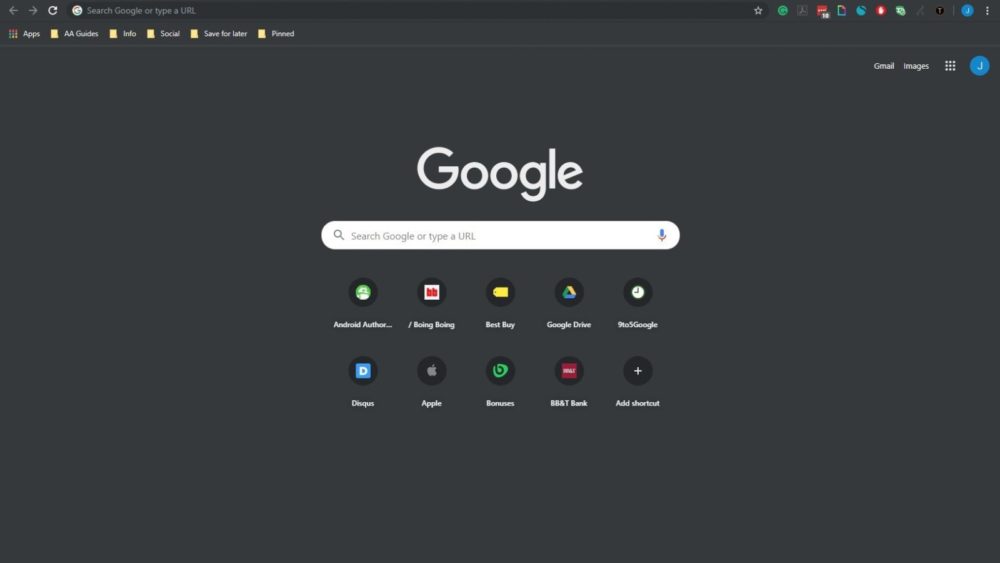Go forward using the browser forward arrow
Viewport: 1000px width, 563px height.
pos(33,10)
